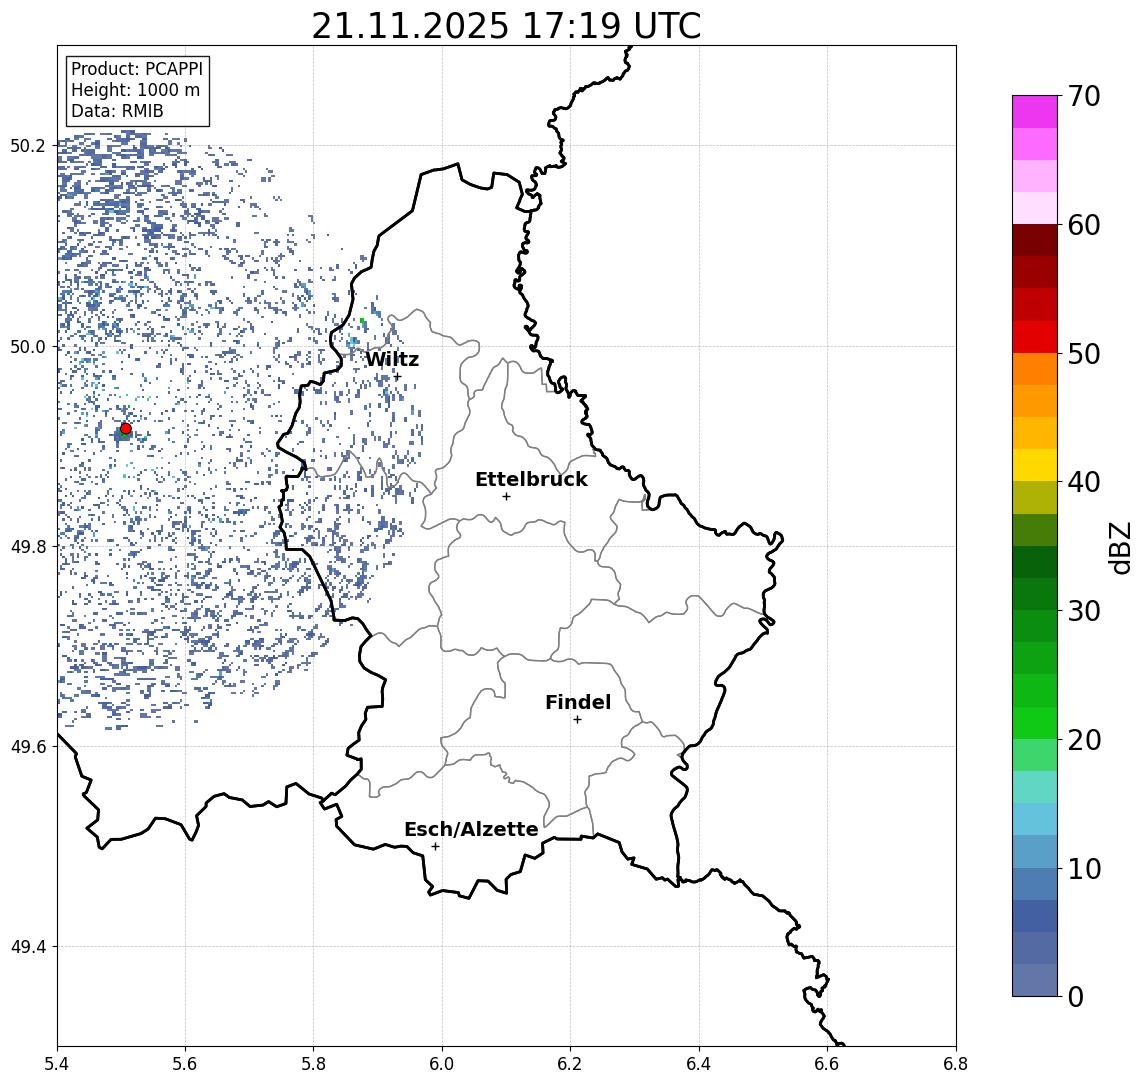
Task: Click the 'Height: 1000 m' text line
Action: (135, 90)
